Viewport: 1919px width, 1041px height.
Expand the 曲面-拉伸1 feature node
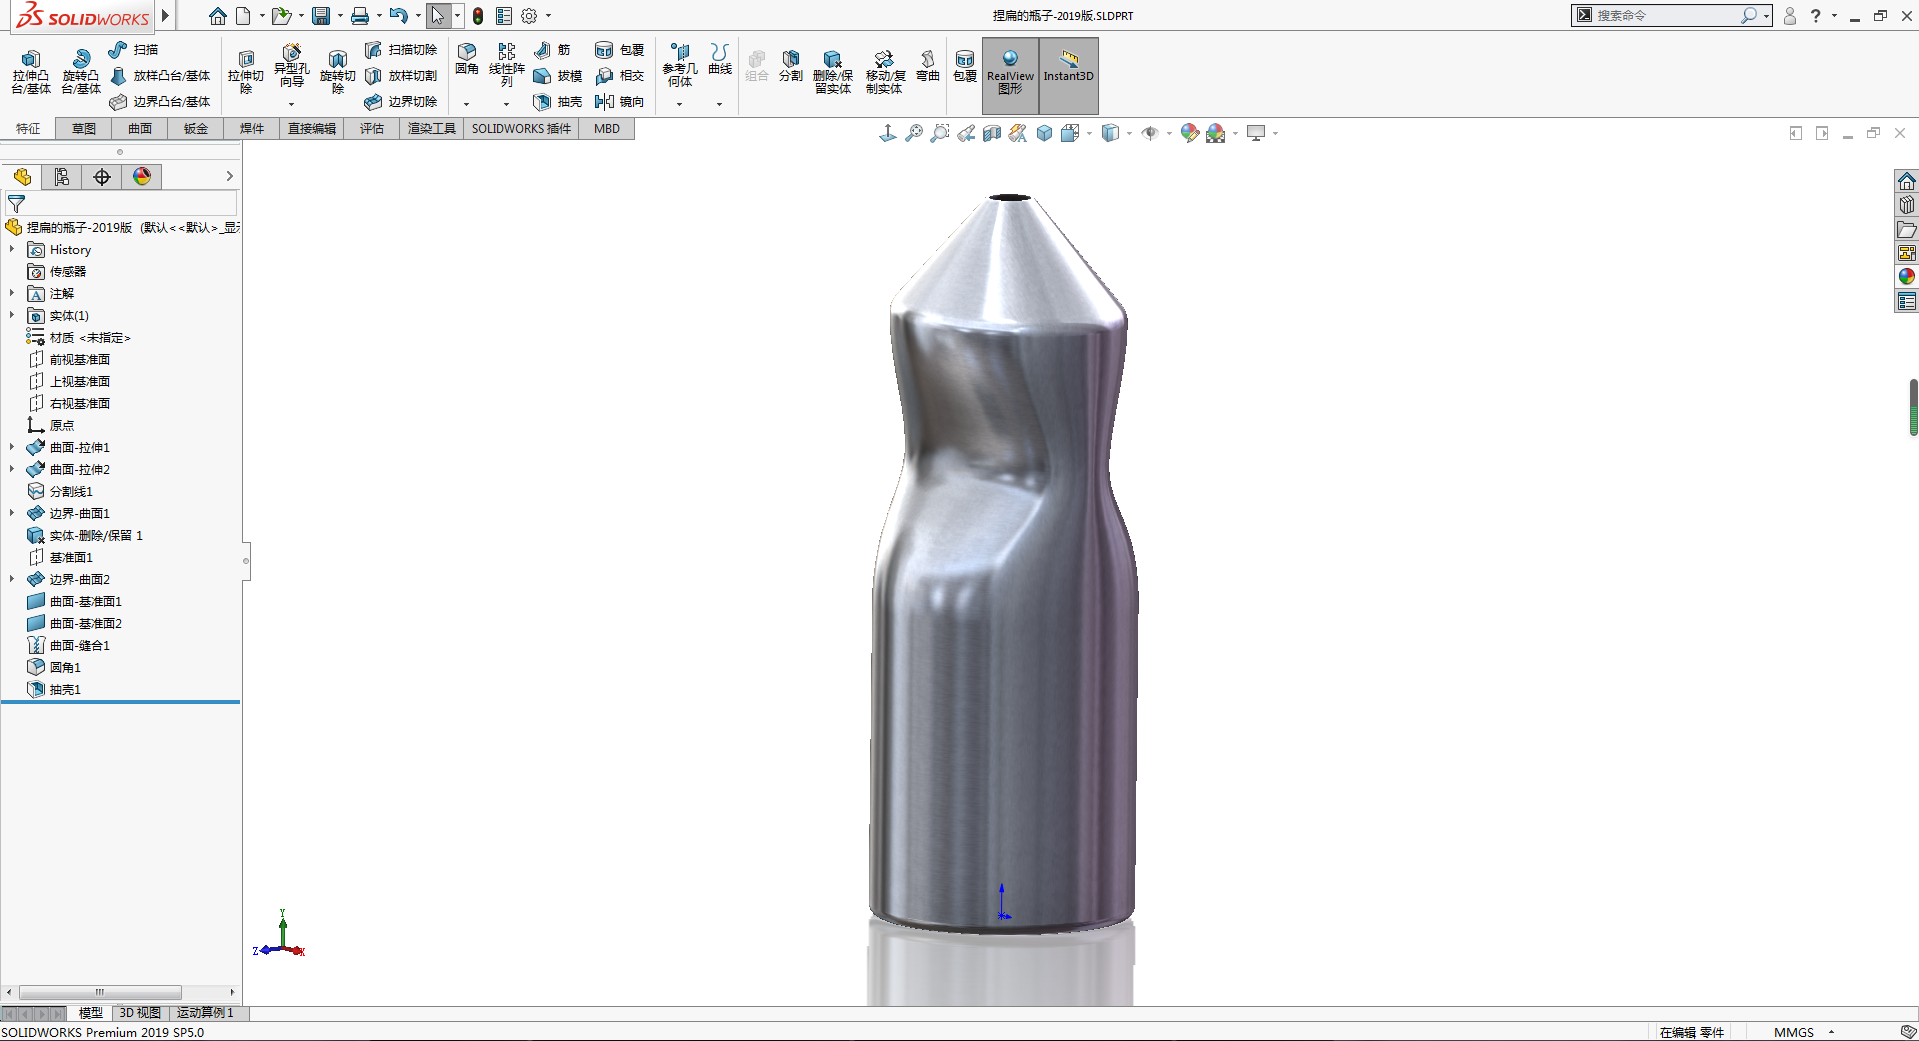pos(12,448)
